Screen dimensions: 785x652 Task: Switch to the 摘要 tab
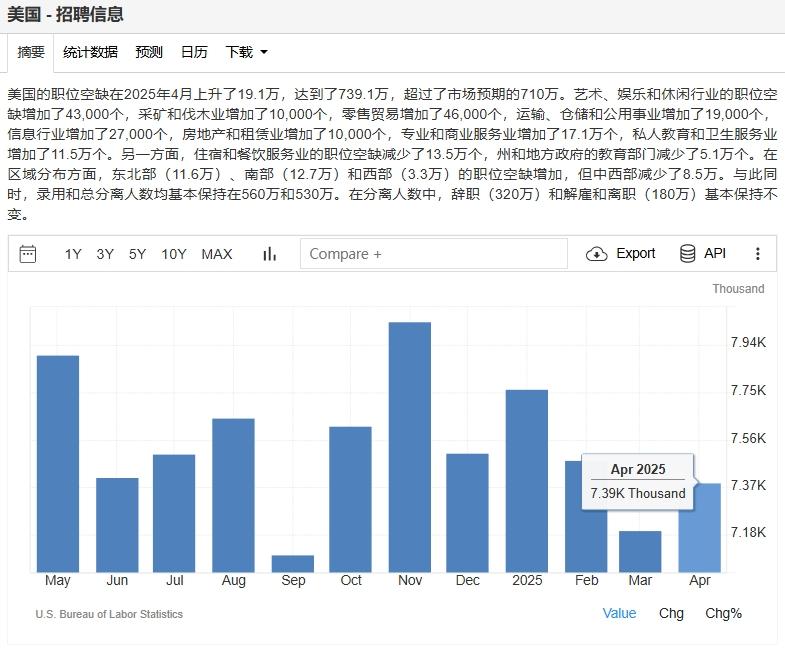click(x=31, y=52)
